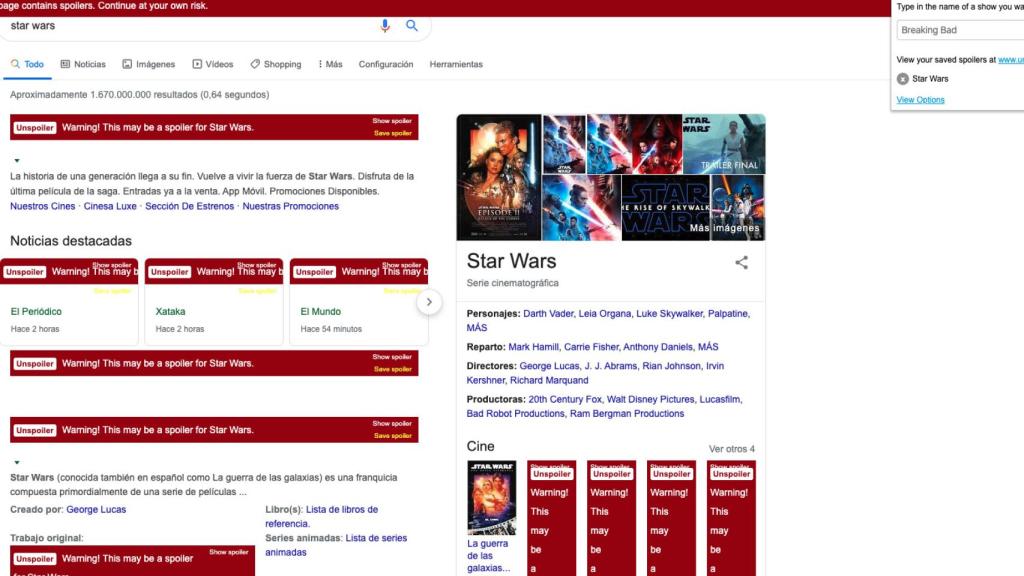Open the El Mundo news source
1024x576 pixels.
point(321,312)
